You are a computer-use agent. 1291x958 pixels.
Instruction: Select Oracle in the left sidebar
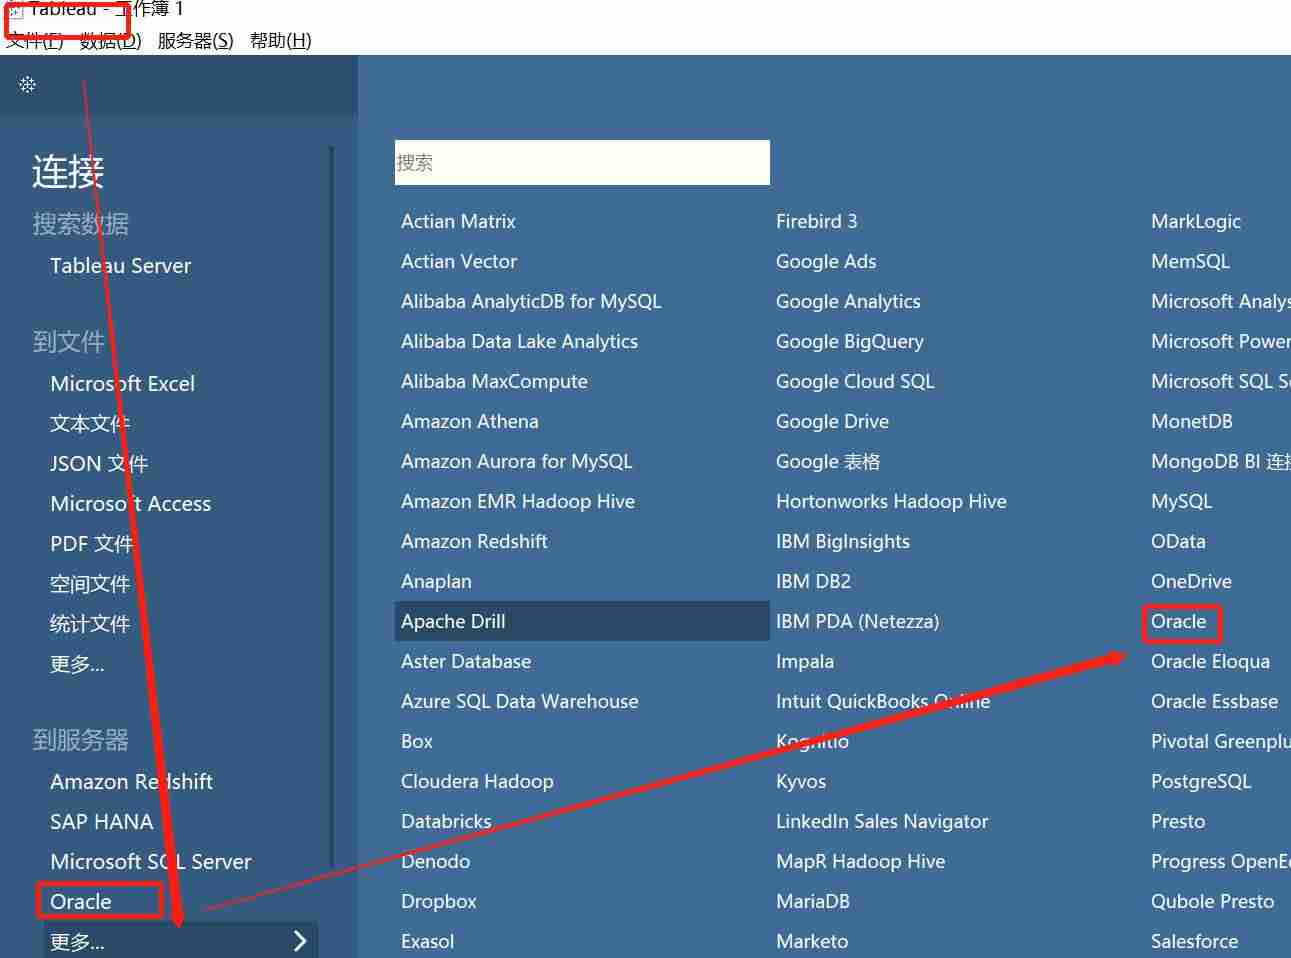tap(81, 902)
